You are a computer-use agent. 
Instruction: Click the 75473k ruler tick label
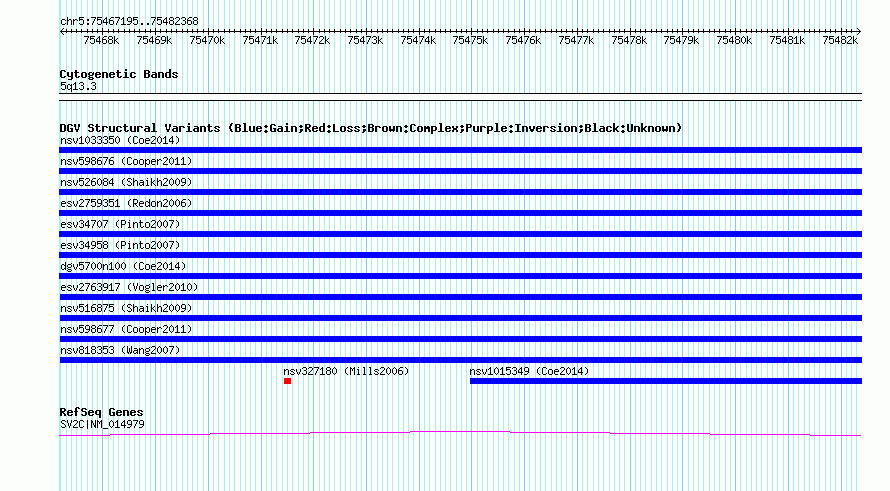[x=365, y=40]
